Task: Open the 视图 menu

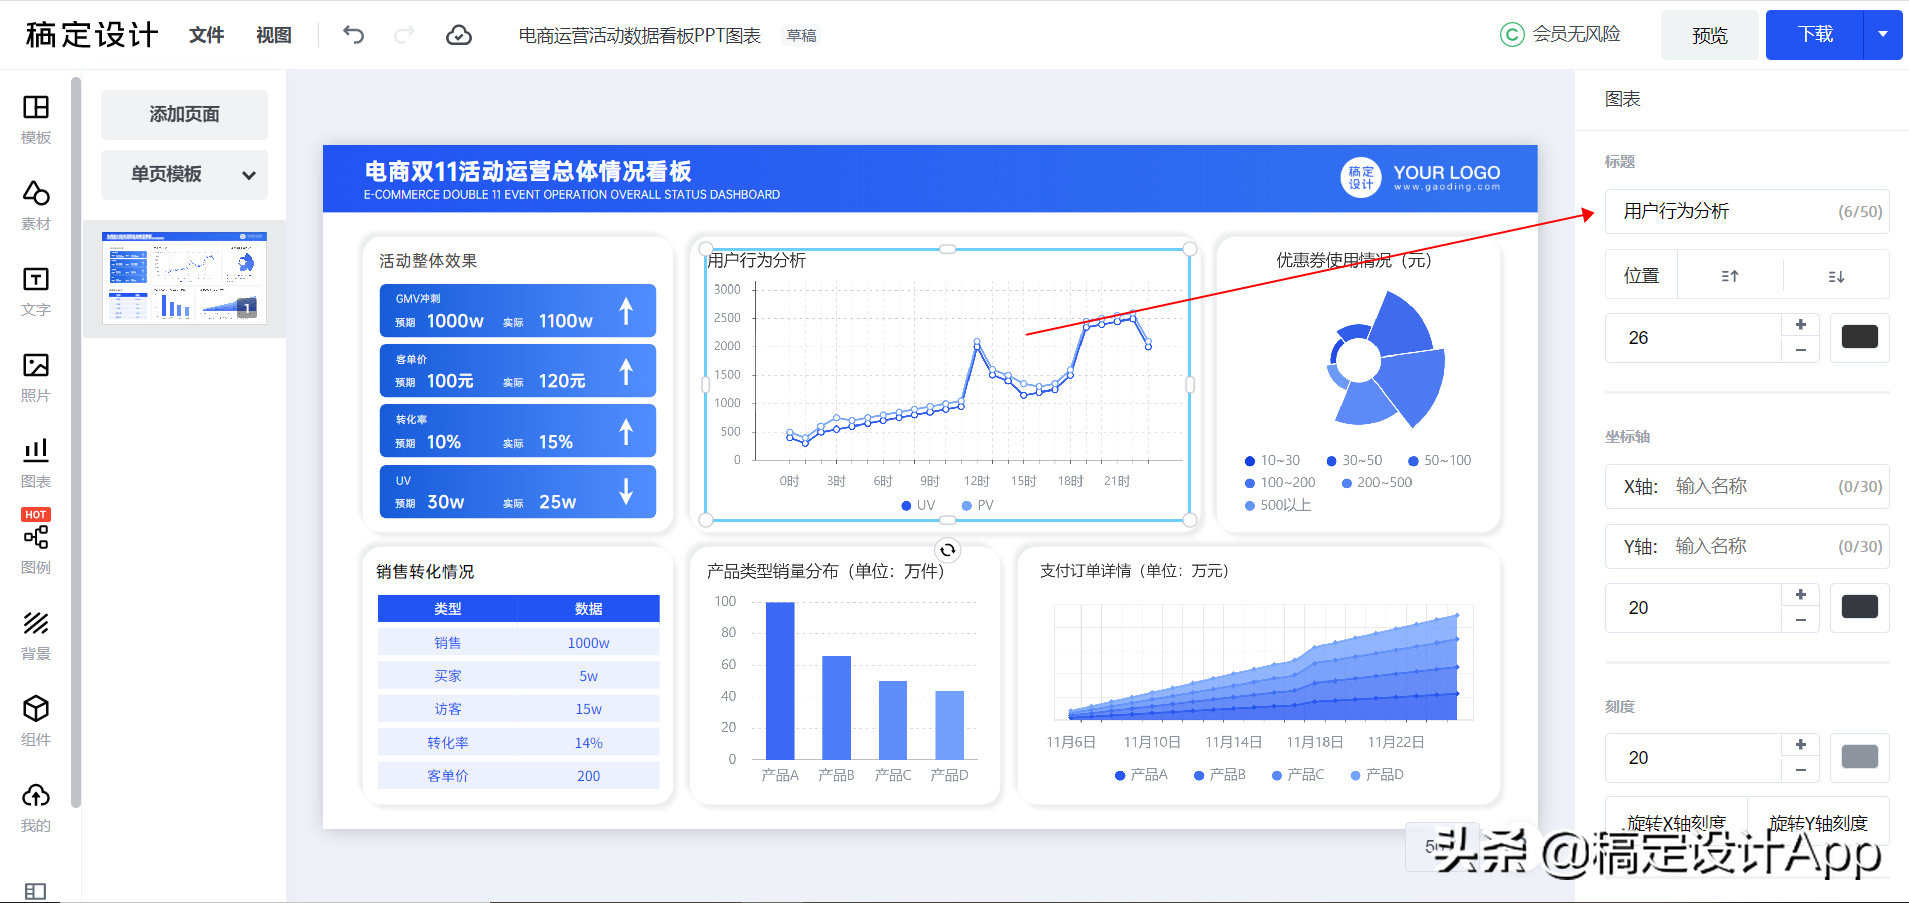Action: [x=274, y=35]
